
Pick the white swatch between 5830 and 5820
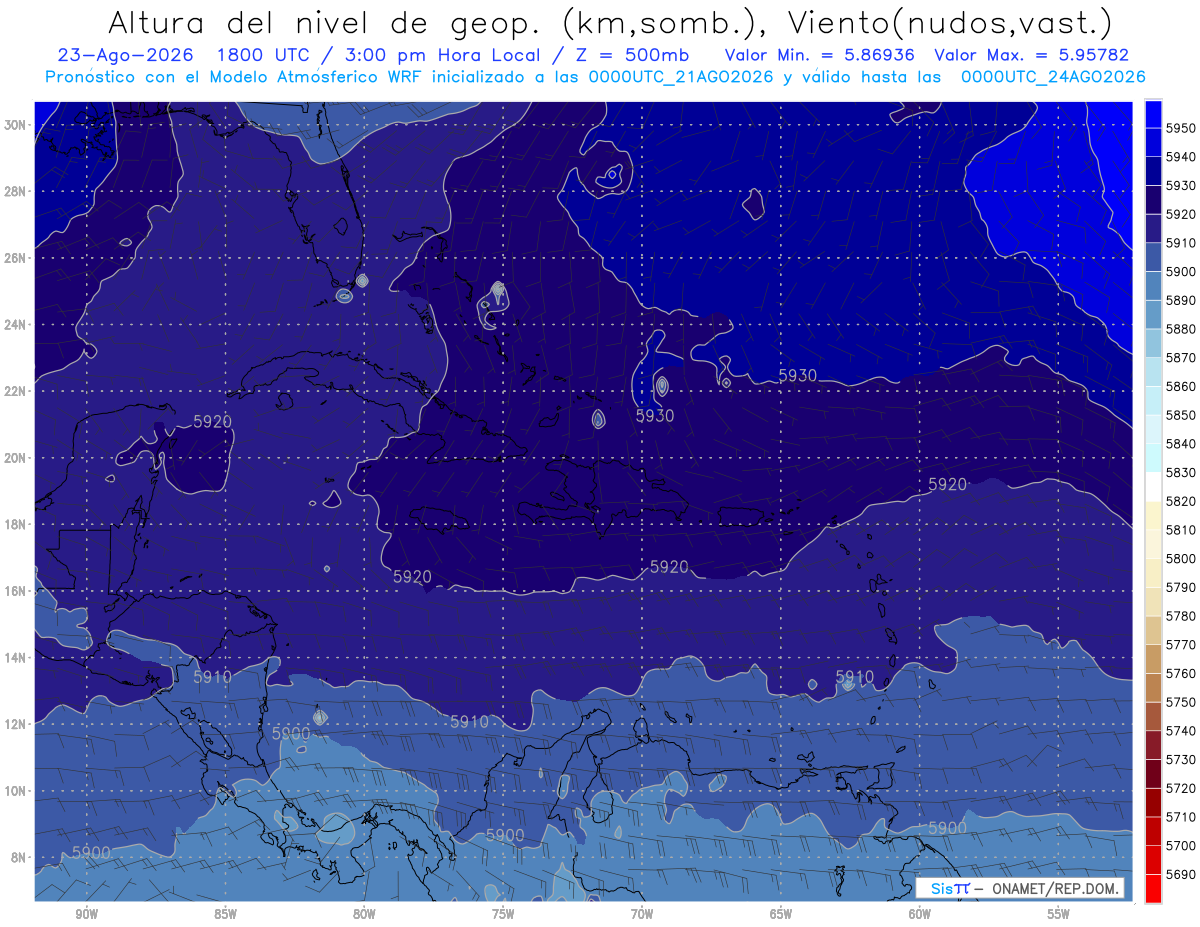tap(1153, 486)
